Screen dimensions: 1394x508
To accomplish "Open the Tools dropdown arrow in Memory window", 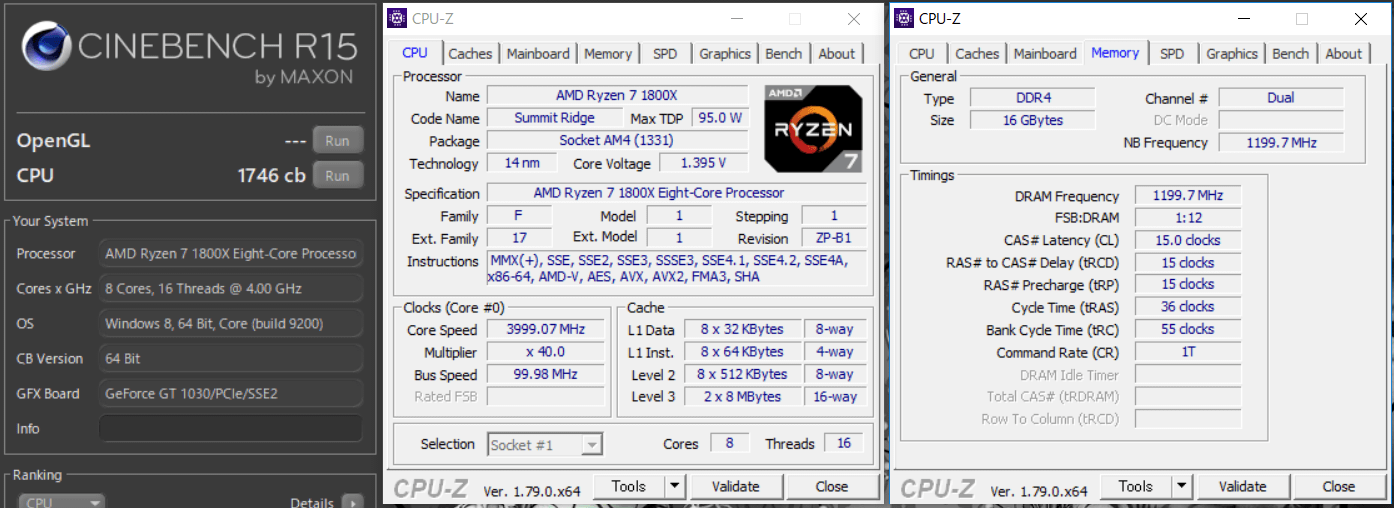I will coord(1181,487).
